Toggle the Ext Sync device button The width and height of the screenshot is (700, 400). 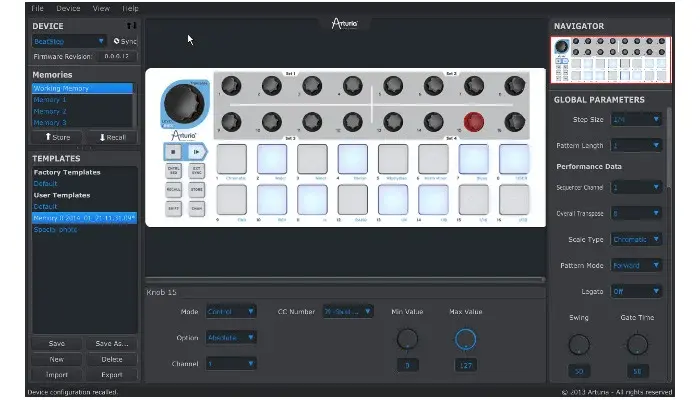click(196, 171)
